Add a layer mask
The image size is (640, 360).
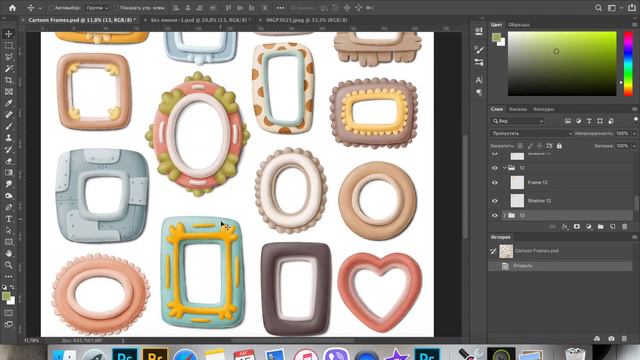(577, 227)
